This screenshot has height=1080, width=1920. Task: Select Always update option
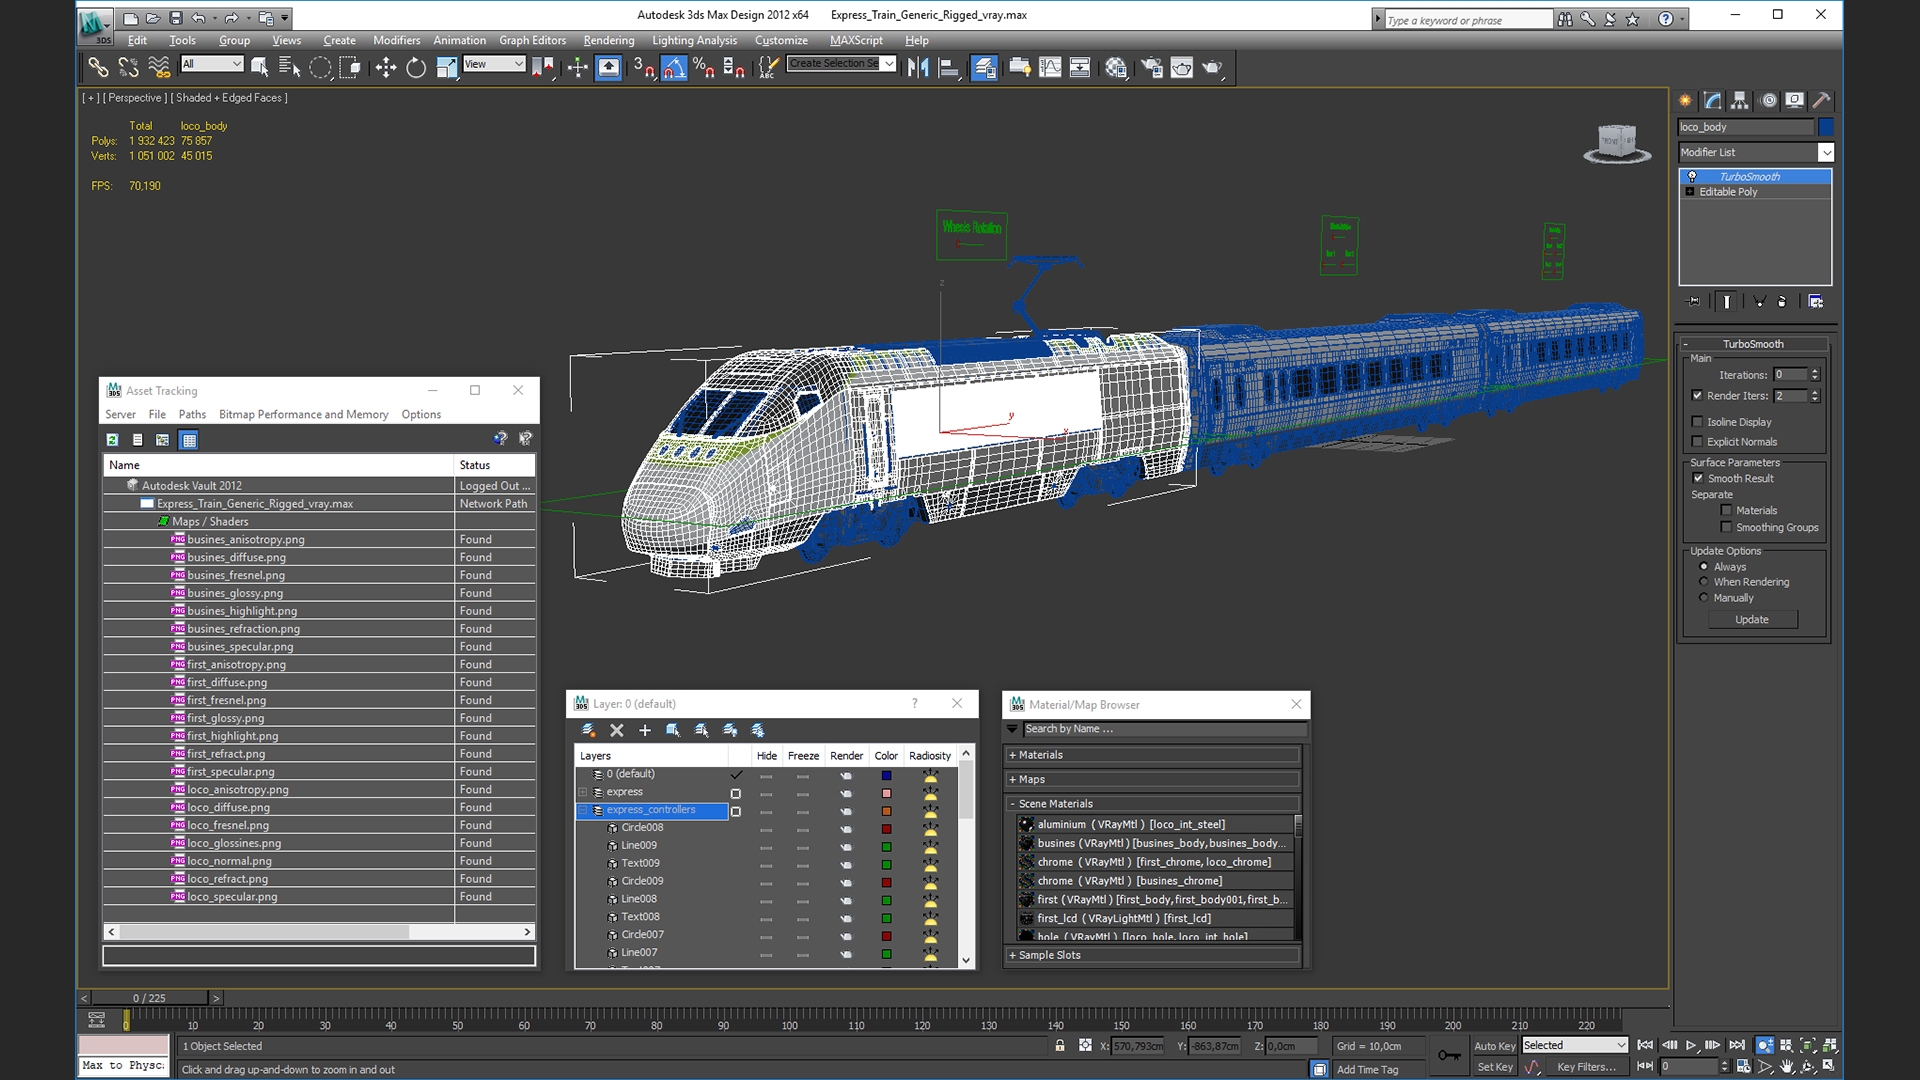(x=1704, y=567)
